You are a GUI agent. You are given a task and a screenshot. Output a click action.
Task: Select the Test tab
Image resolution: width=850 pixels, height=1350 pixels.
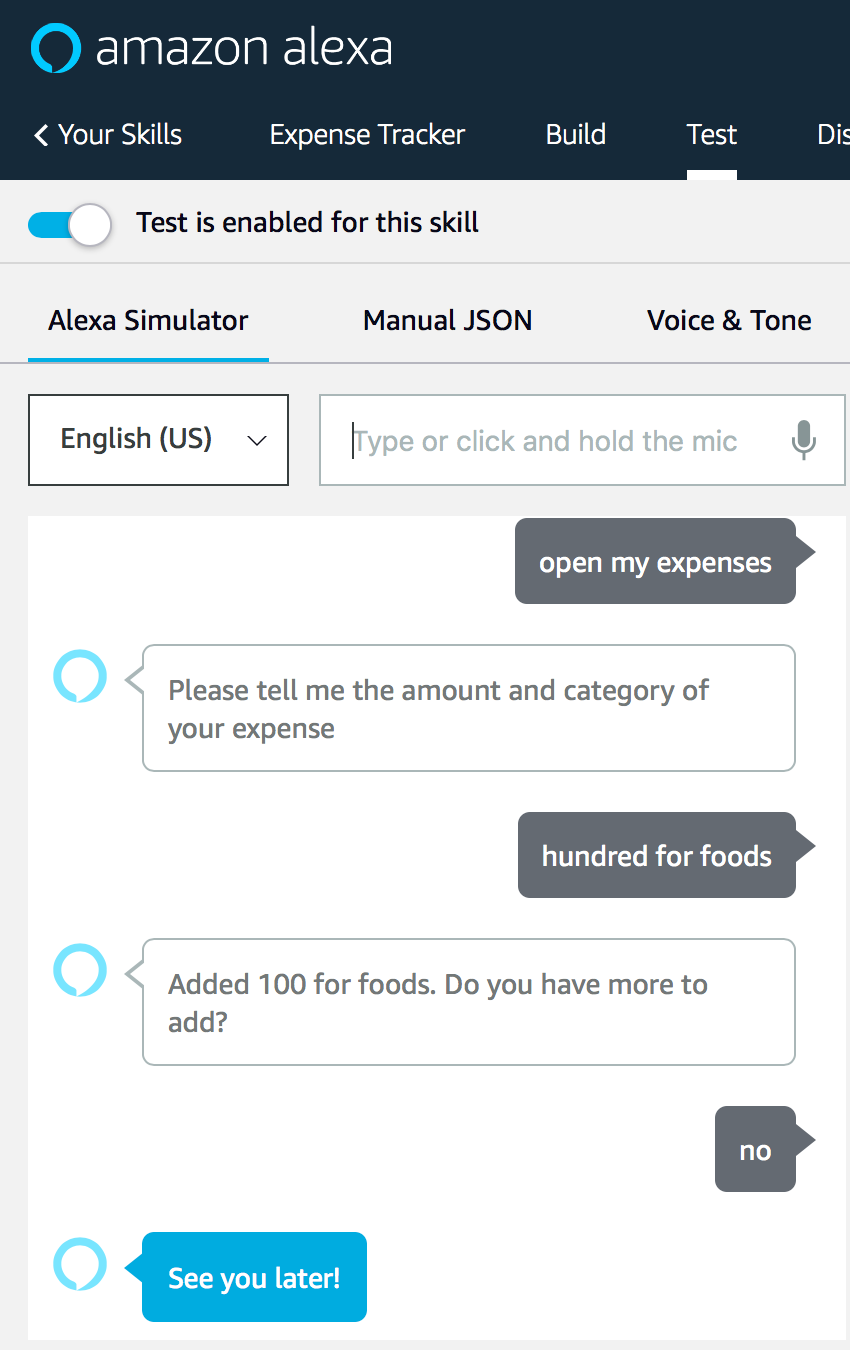click(x=711, y=135)
